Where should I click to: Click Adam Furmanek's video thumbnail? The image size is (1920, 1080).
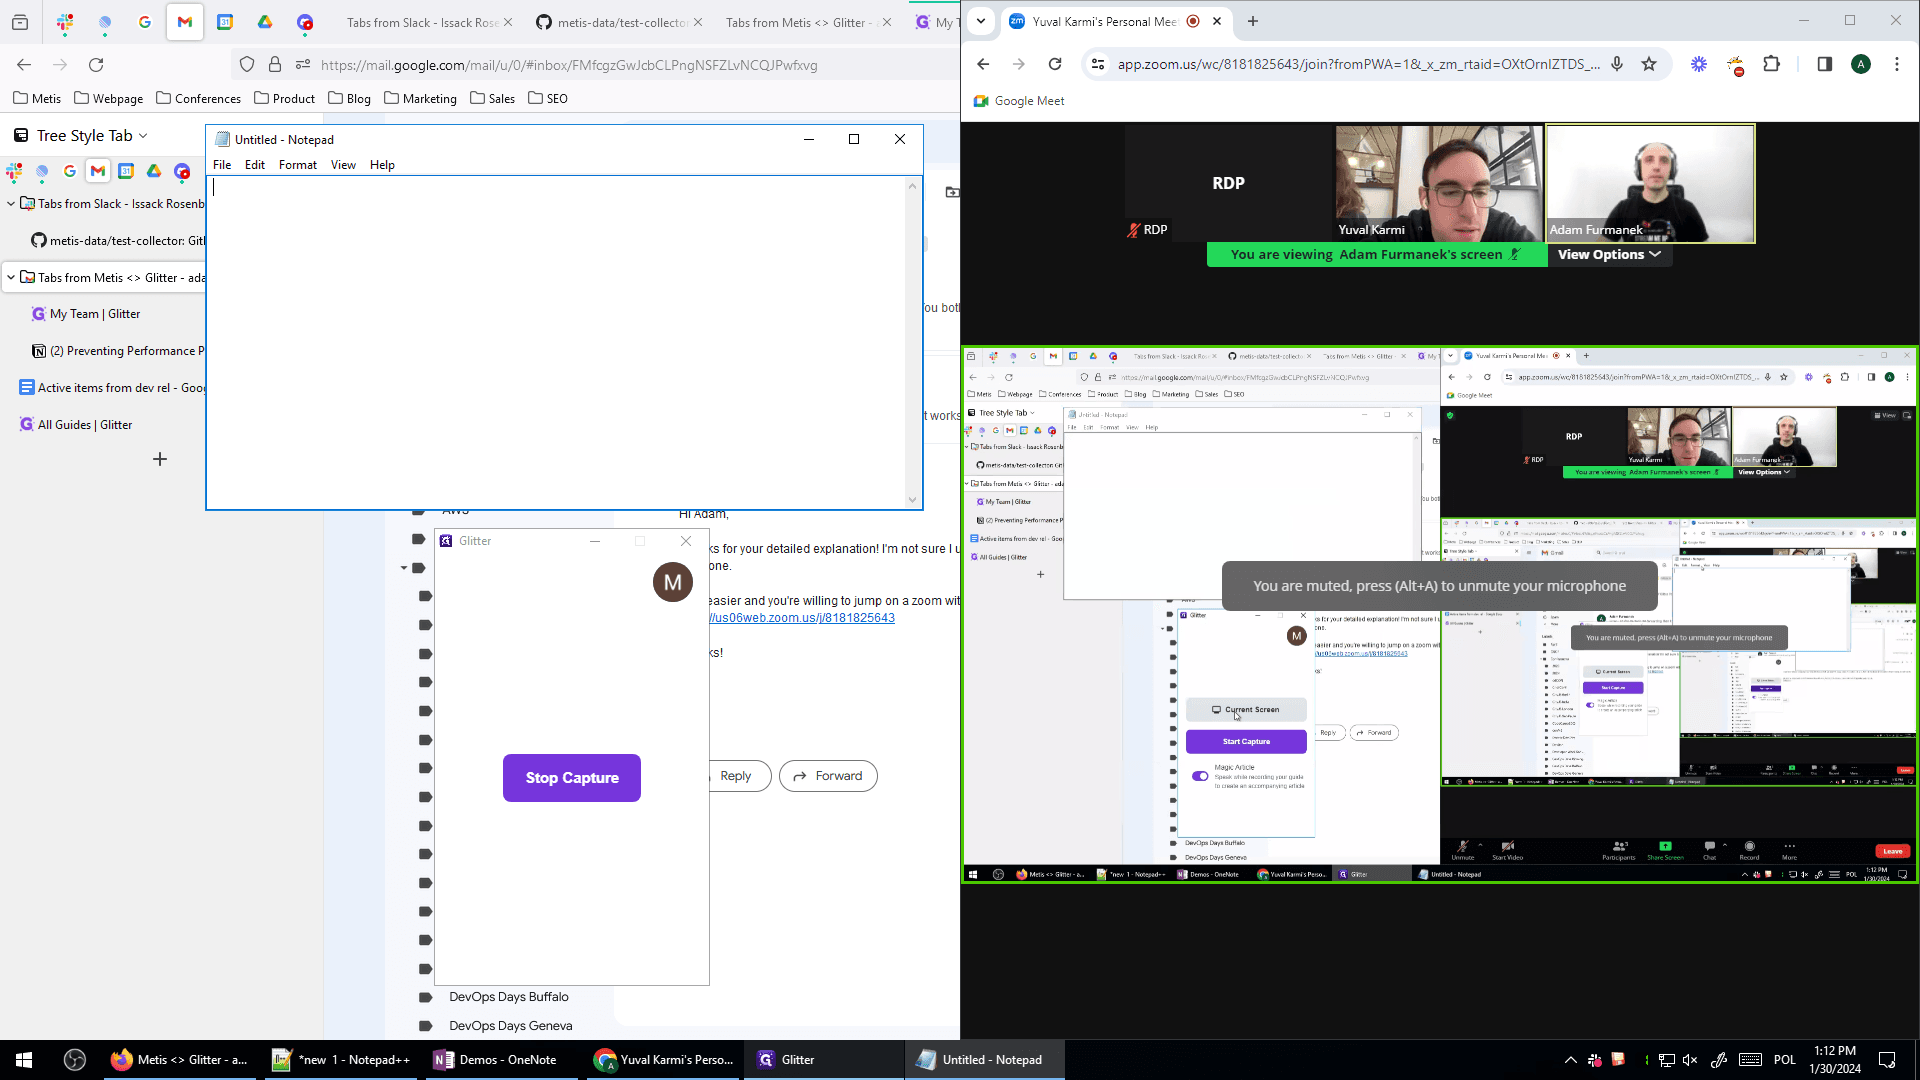(x=1650, y=183)
